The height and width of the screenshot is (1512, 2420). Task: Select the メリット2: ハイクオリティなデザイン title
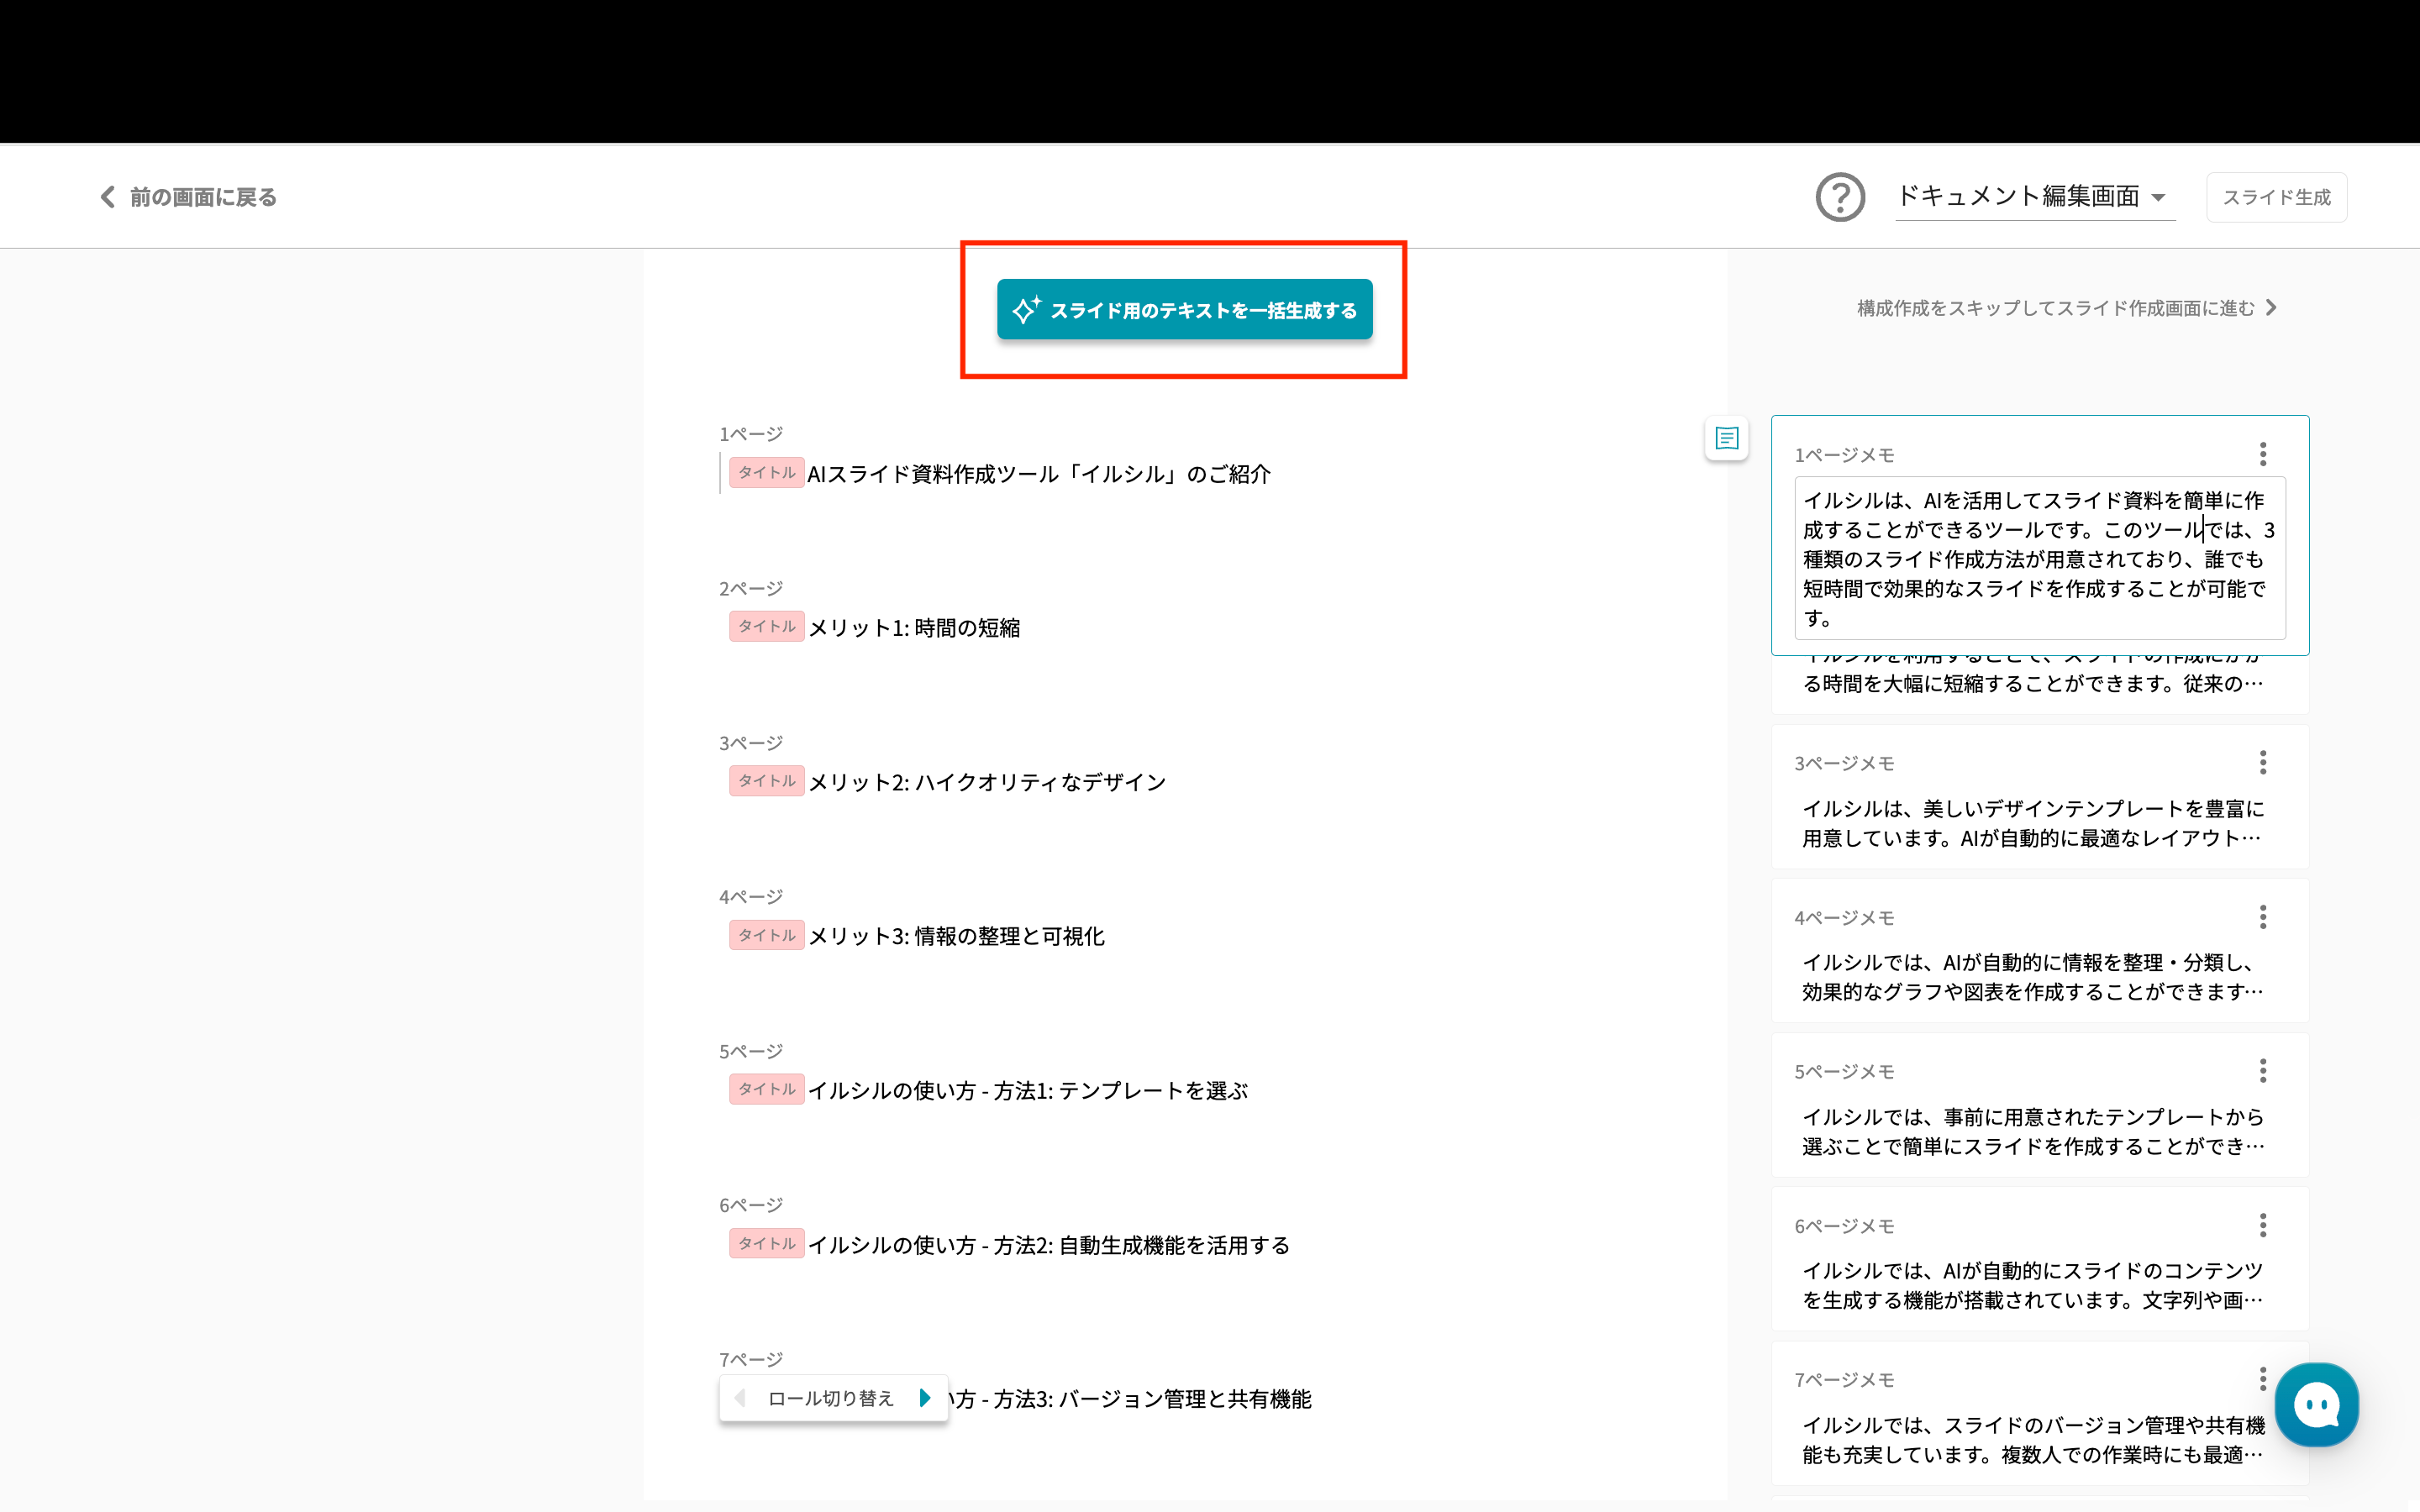pos(987,782)
